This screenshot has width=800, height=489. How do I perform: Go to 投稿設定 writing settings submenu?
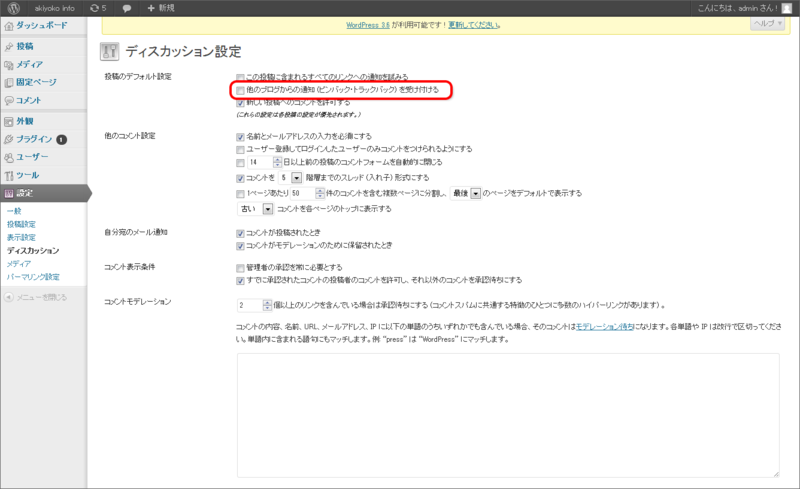point(21,224)
